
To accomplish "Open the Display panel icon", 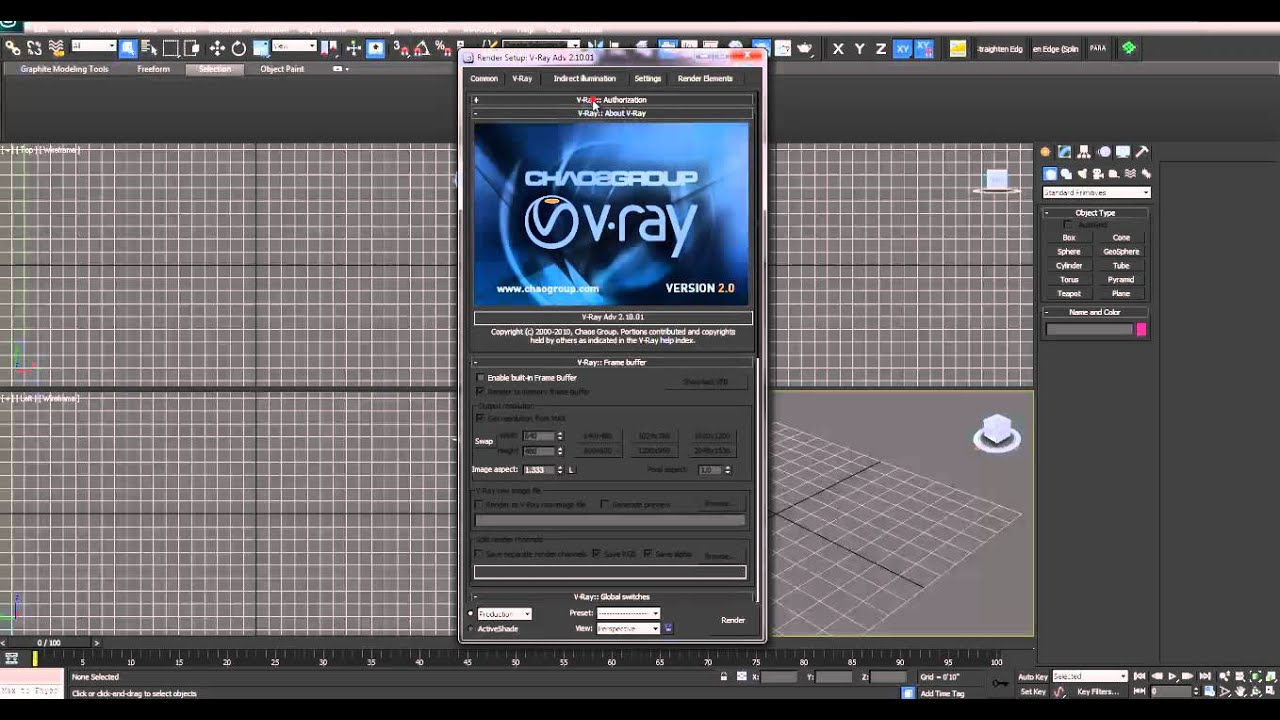I will coord(1123,152).
